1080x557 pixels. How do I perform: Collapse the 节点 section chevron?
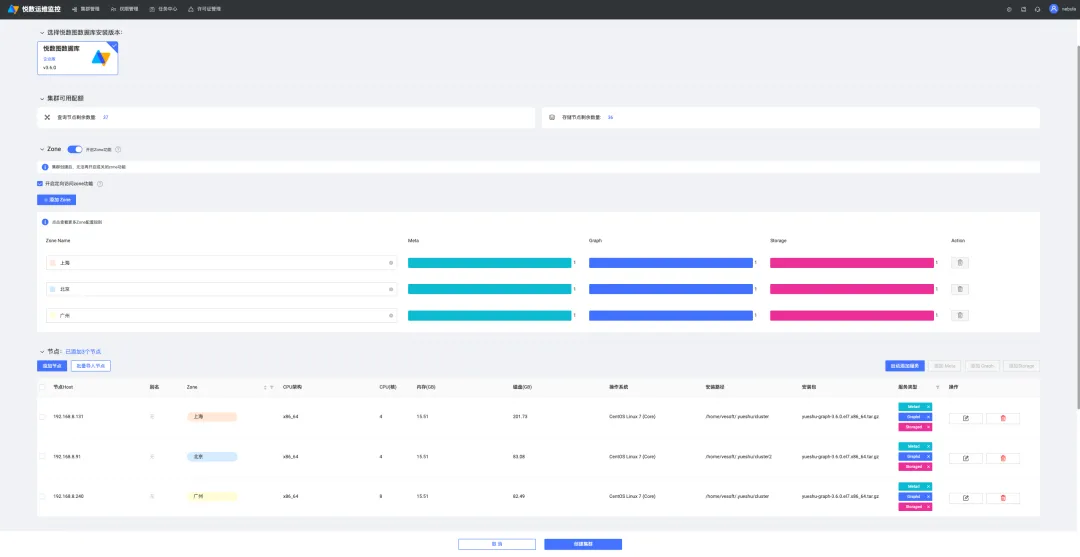pos(42,352)
